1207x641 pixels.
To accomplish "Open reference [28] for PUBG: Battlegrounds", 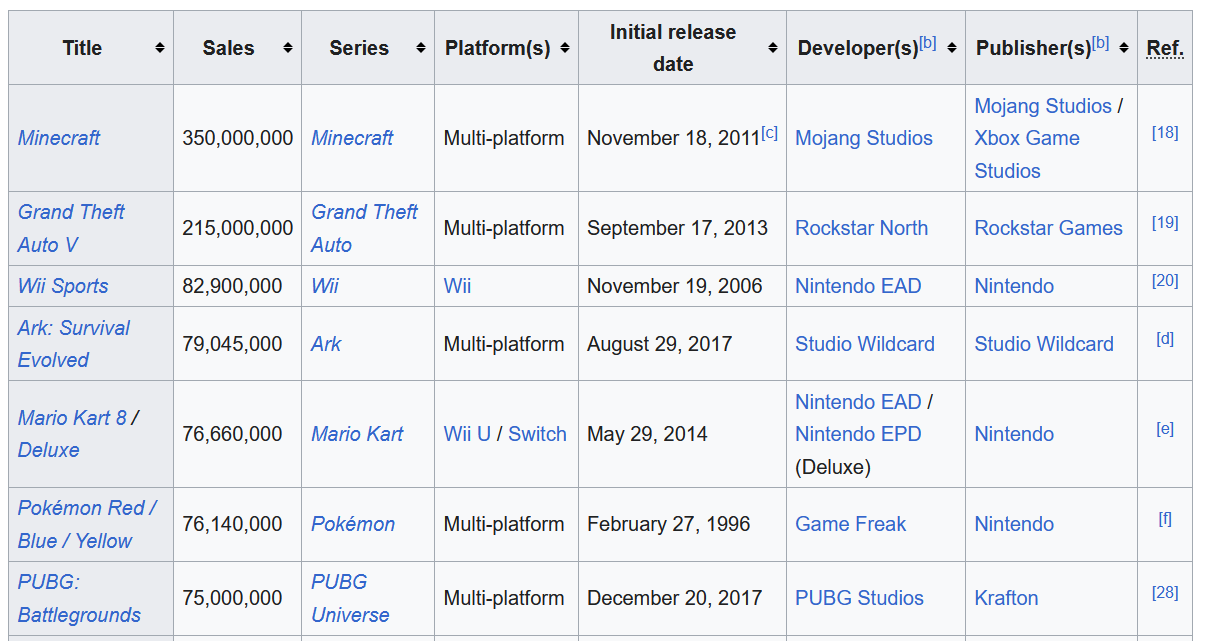I will pyautogui.click(x=1165, y=592).
